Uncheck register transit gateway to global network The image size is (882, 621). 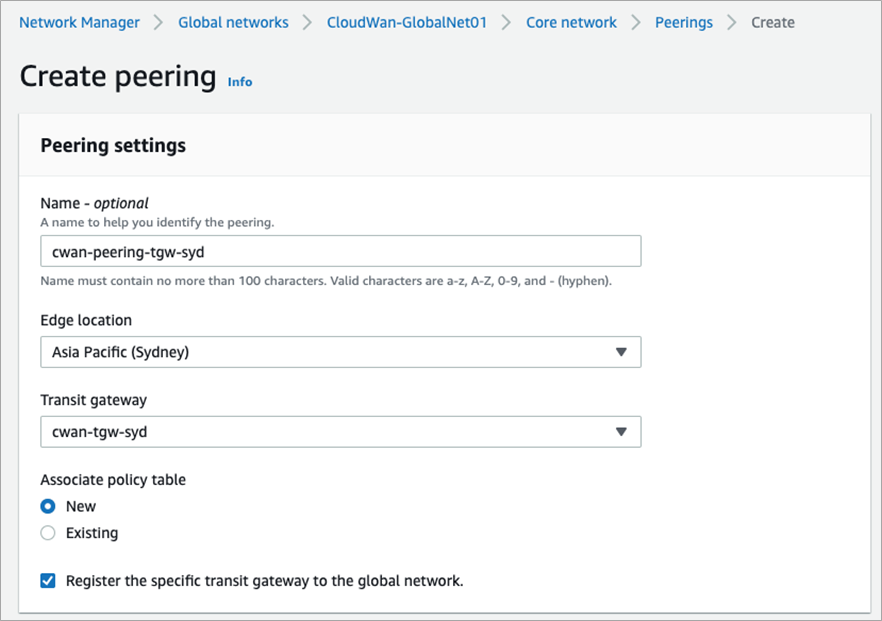point(47,580)
